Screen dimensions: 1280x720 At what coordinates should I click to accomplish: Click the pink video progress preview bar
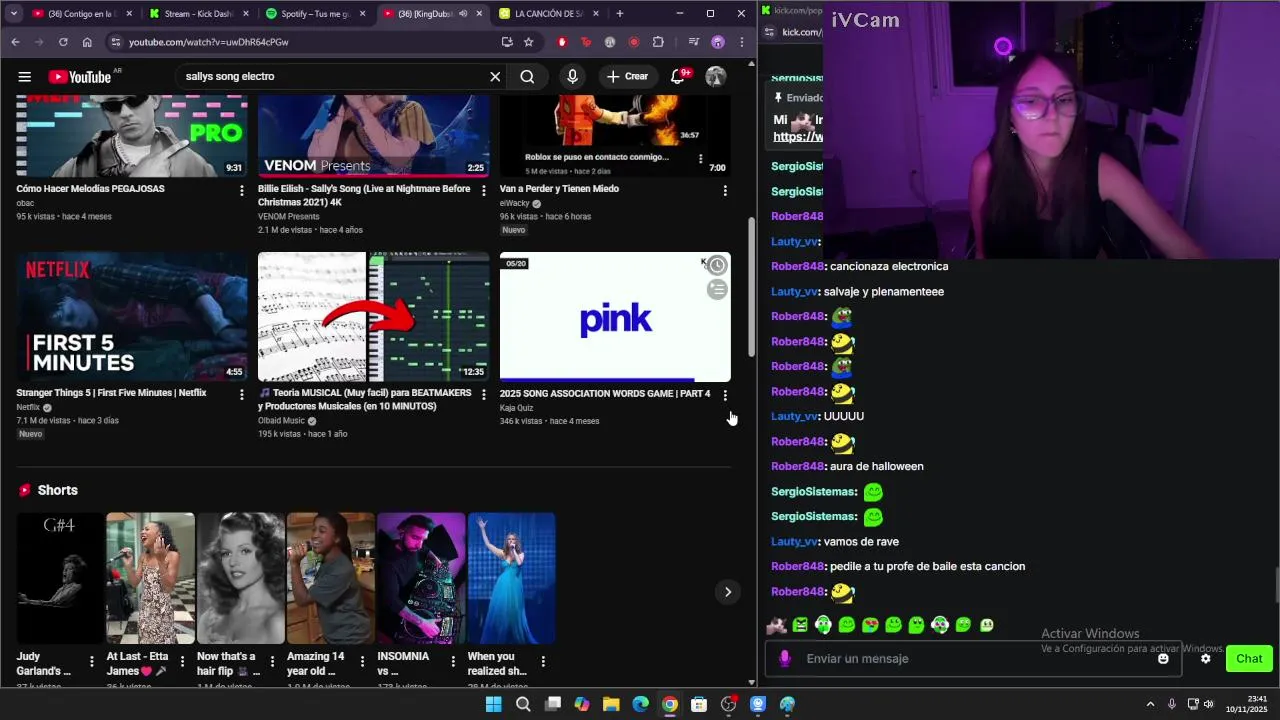[615, 380]
